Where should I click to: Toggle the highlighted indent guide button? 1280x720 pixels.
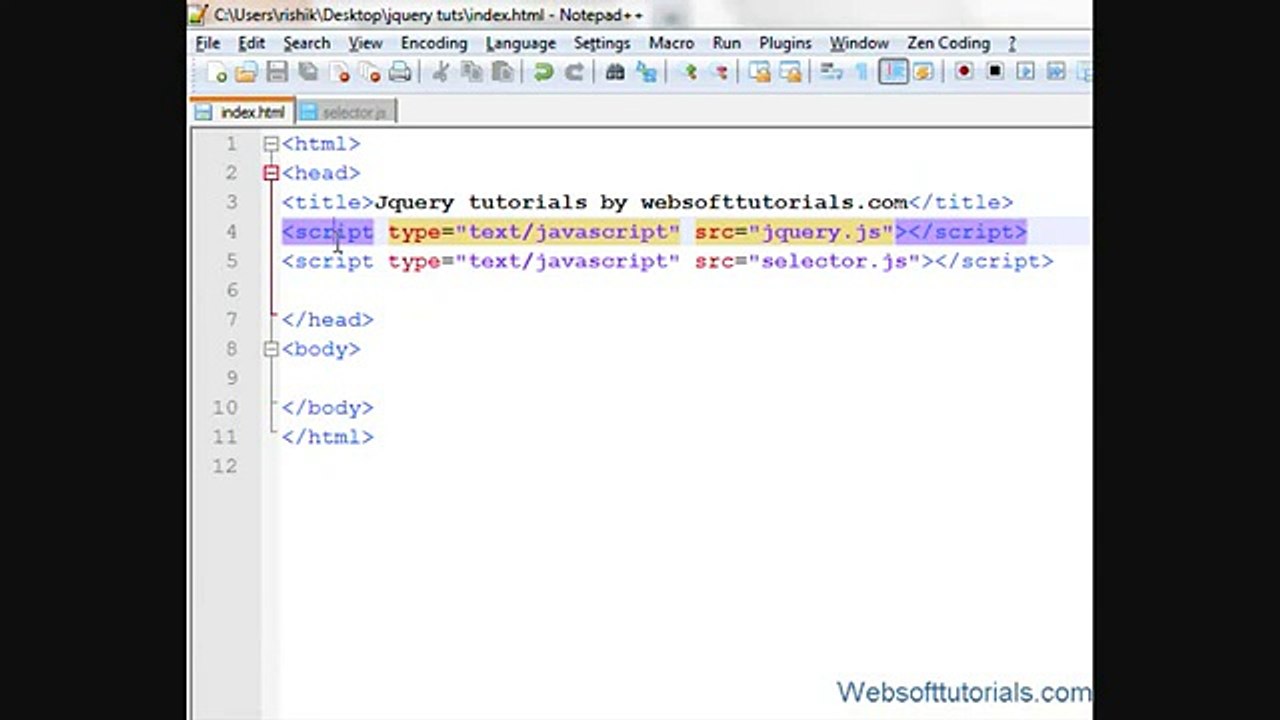coord(893,72)
